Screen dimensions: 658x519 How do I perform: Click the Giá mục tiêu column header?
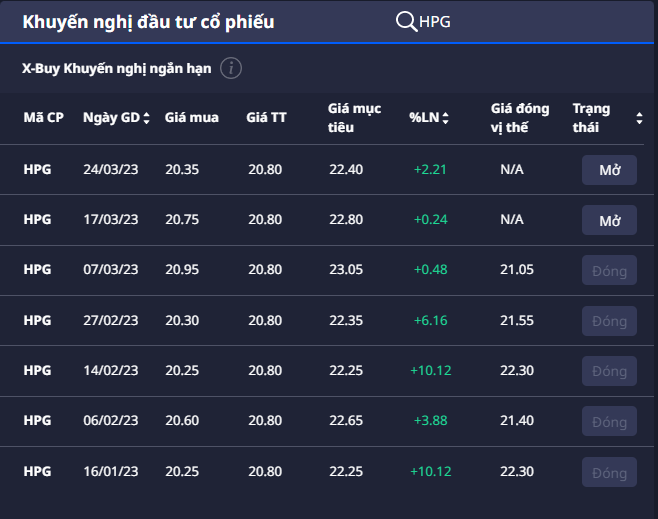click(348, 118)
